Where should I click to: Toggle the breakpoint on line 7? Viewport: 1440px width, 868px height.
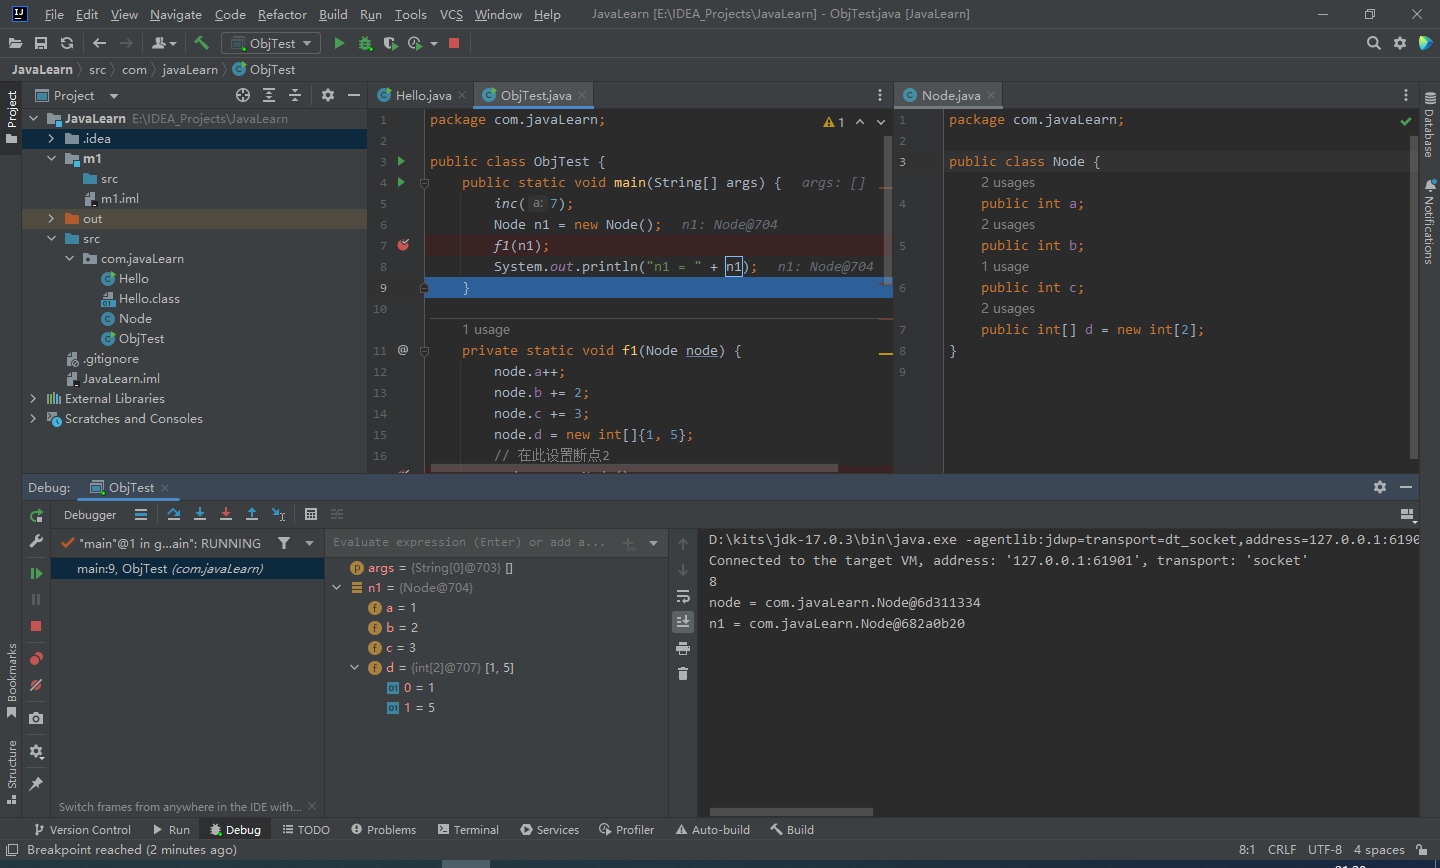403,245
